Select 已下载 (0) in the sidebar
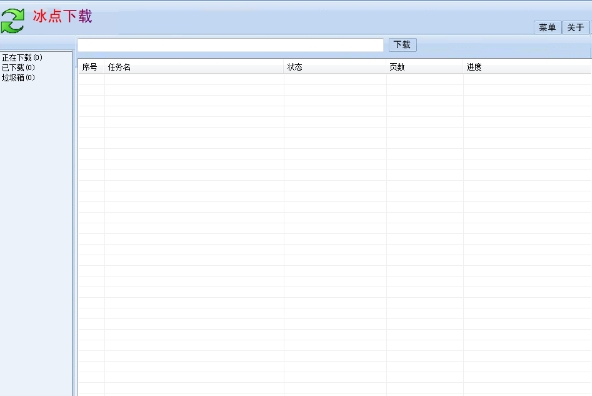The image size is (592, 396). [x=18, y=67]
